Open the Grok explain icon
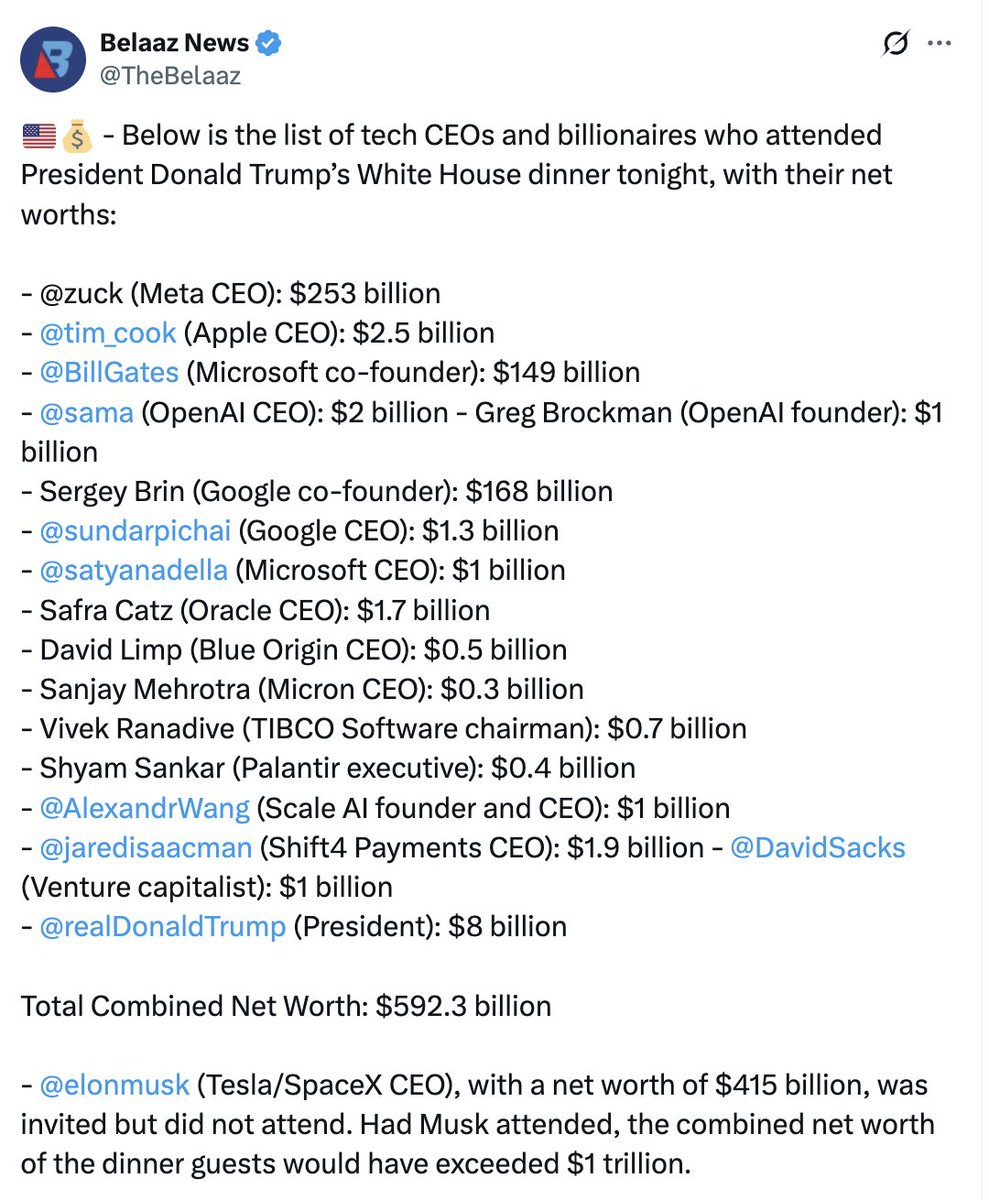This screenshot has width=989, height=1200. tap(895, 44)
